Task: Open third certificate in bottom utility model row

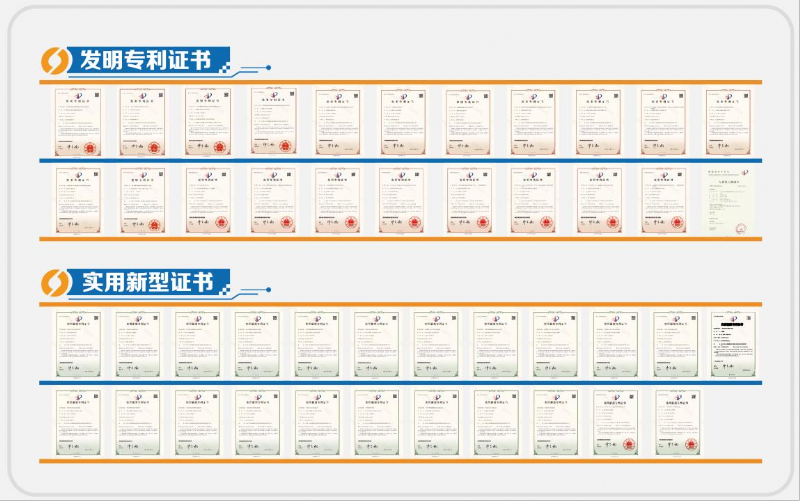Action: pos(197,421)
